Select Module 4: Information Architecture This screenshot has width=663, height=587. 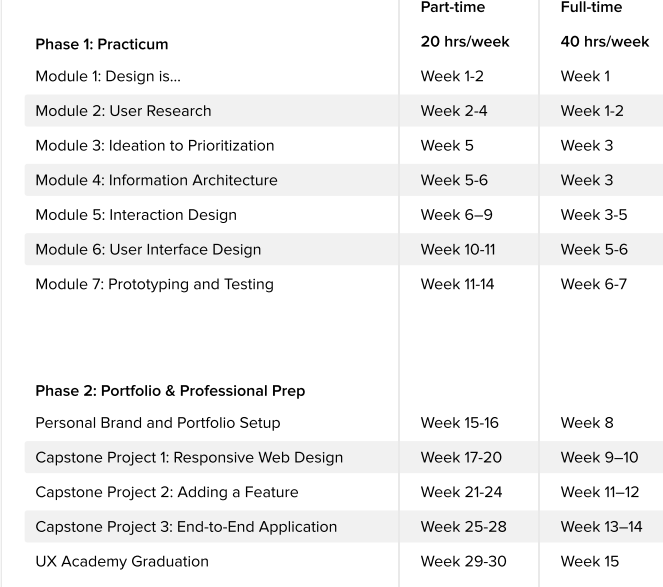(x=156, y=180)
